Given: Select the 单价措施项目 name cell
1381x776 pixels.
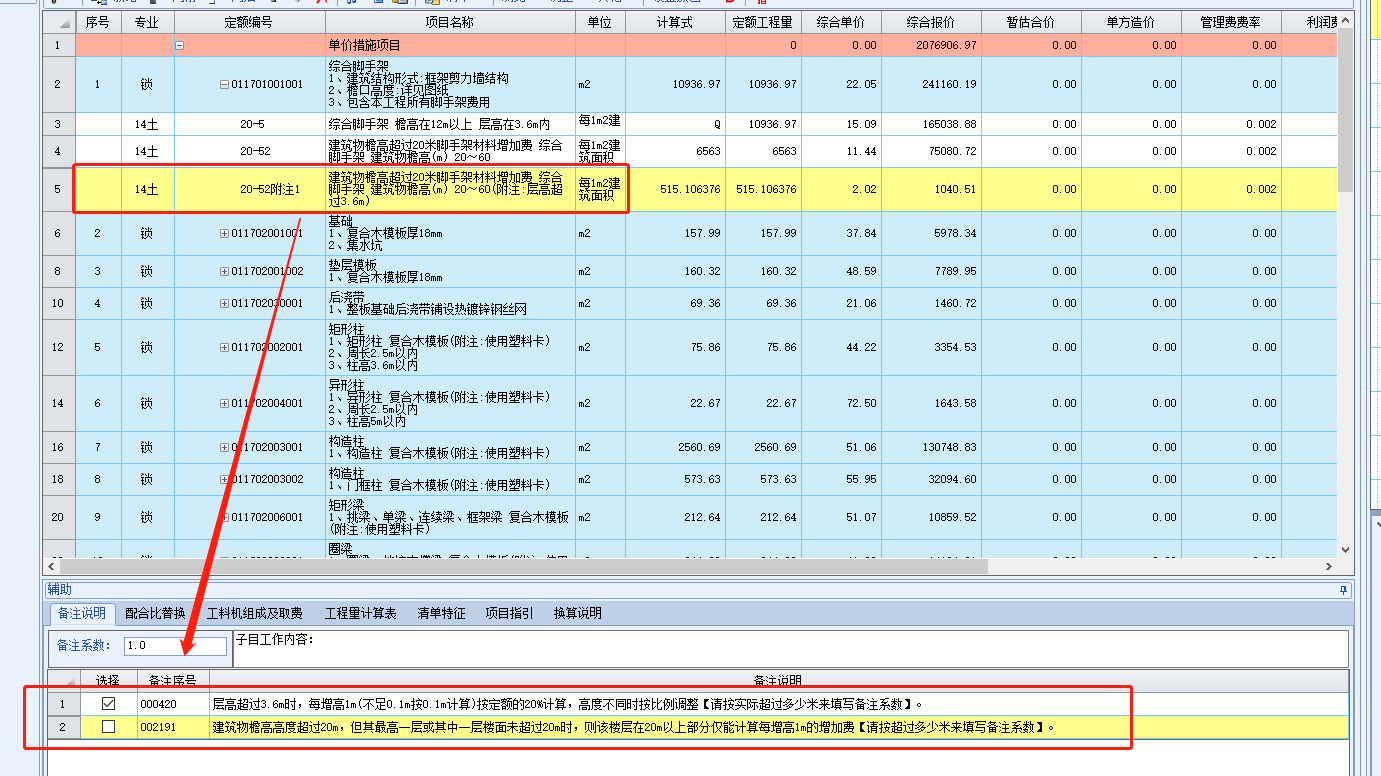Looking at the screenshot, I should tap(450, 45).
